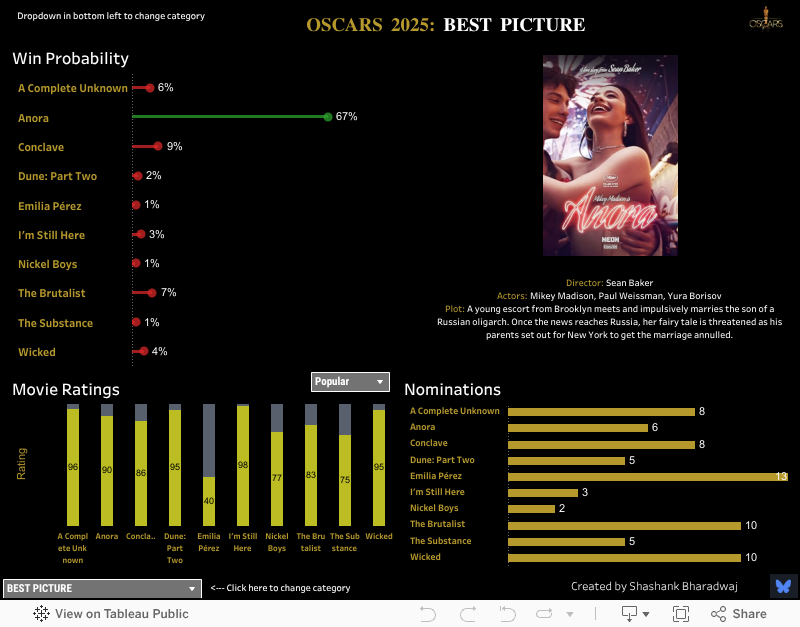Screen dimensions: 800x627
Task: Select A Complete Unknown rating bar showing 96
Action: coord(73,467)
